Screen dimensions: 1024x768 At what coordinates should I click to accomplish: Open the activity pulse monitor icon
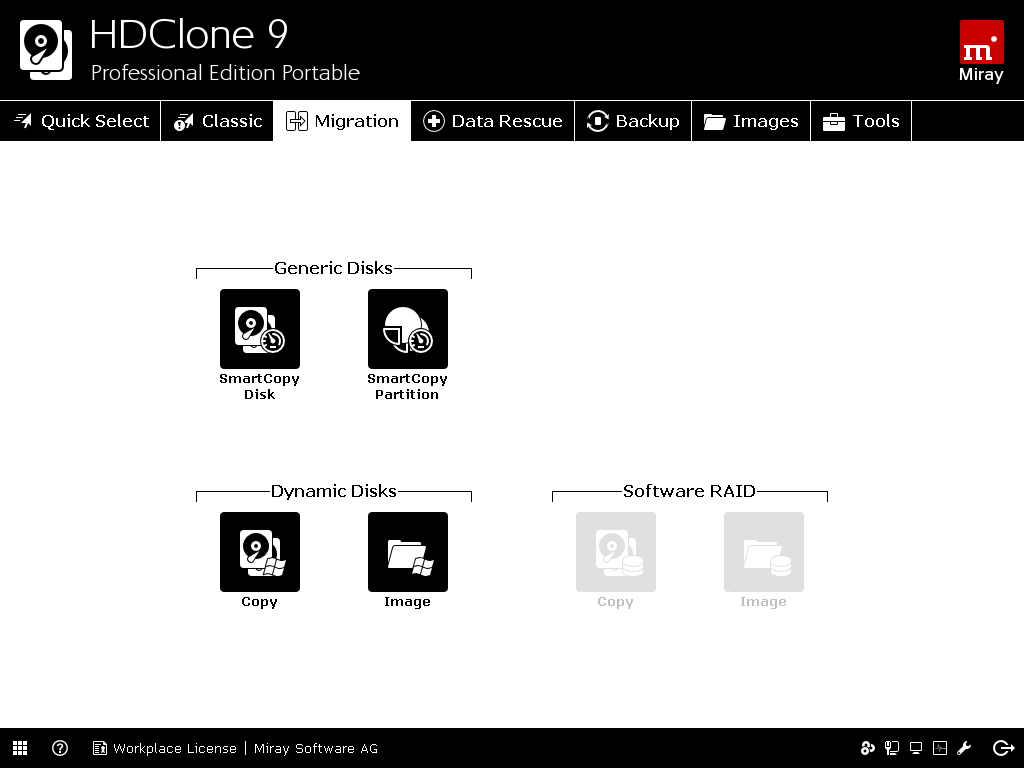940,748
